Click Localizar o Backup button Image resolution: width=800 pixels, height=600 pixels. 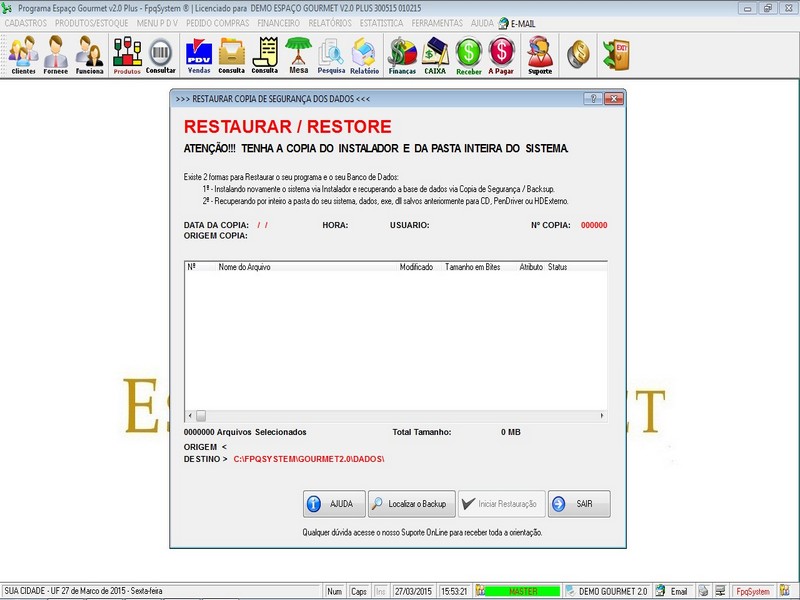[412, 504]
